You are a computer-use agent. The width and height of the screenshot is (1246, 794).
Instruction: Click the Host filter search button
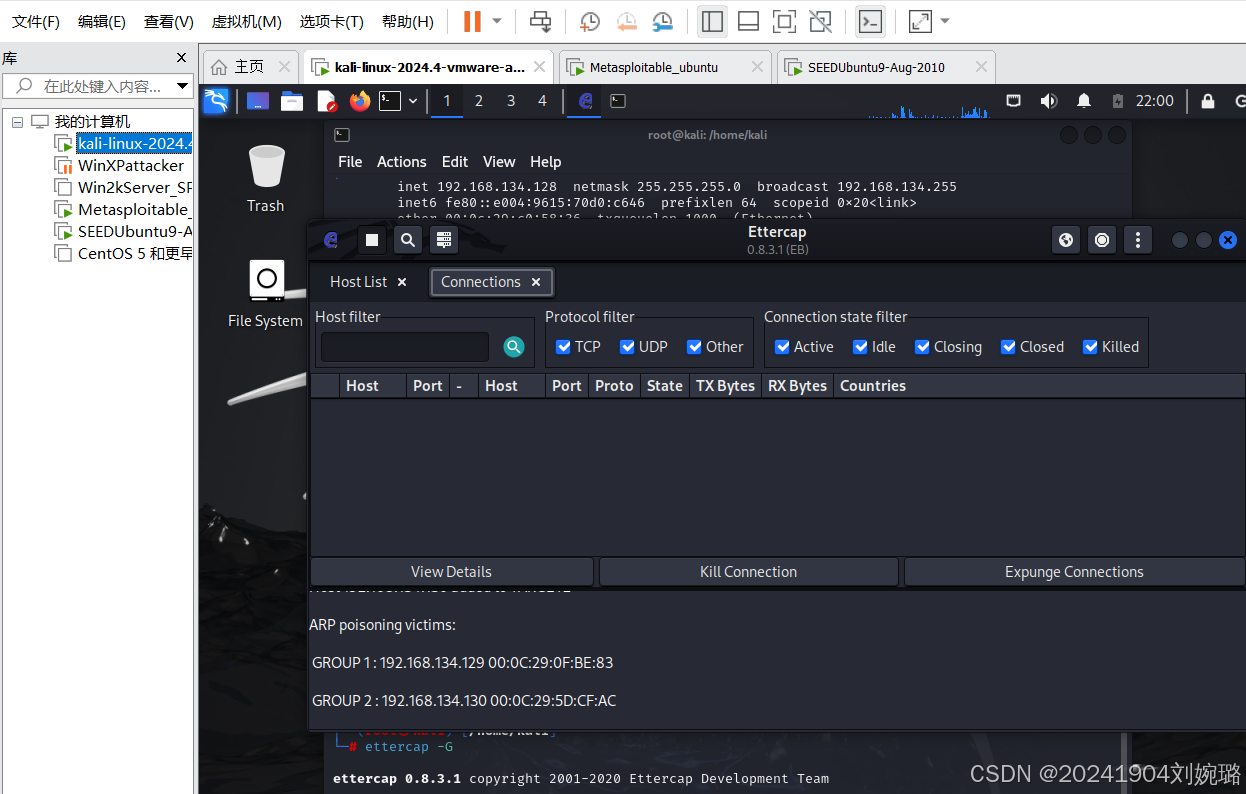click(514, 347)
